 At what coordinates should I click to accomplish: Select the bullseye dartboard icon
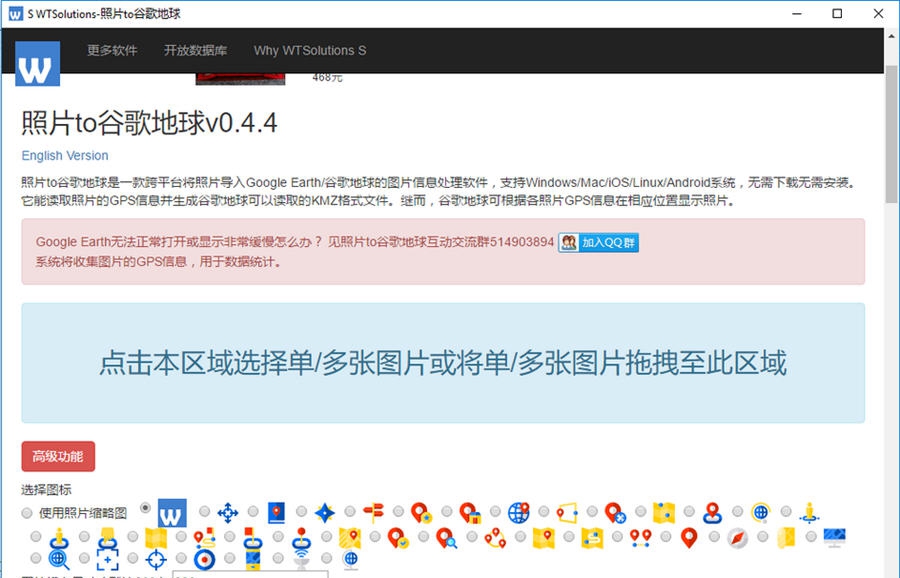tap(205, 557)
